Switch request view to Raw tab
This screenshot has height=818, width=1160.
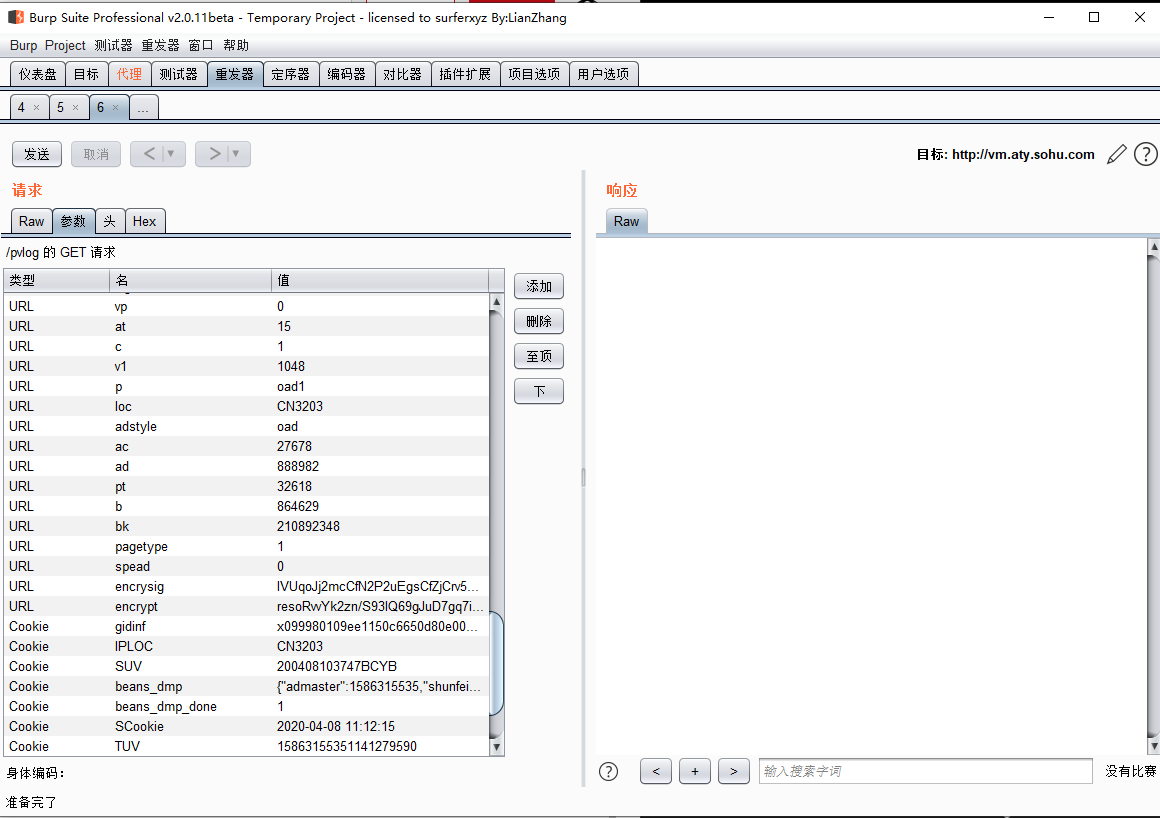click(x=32, y=221)
